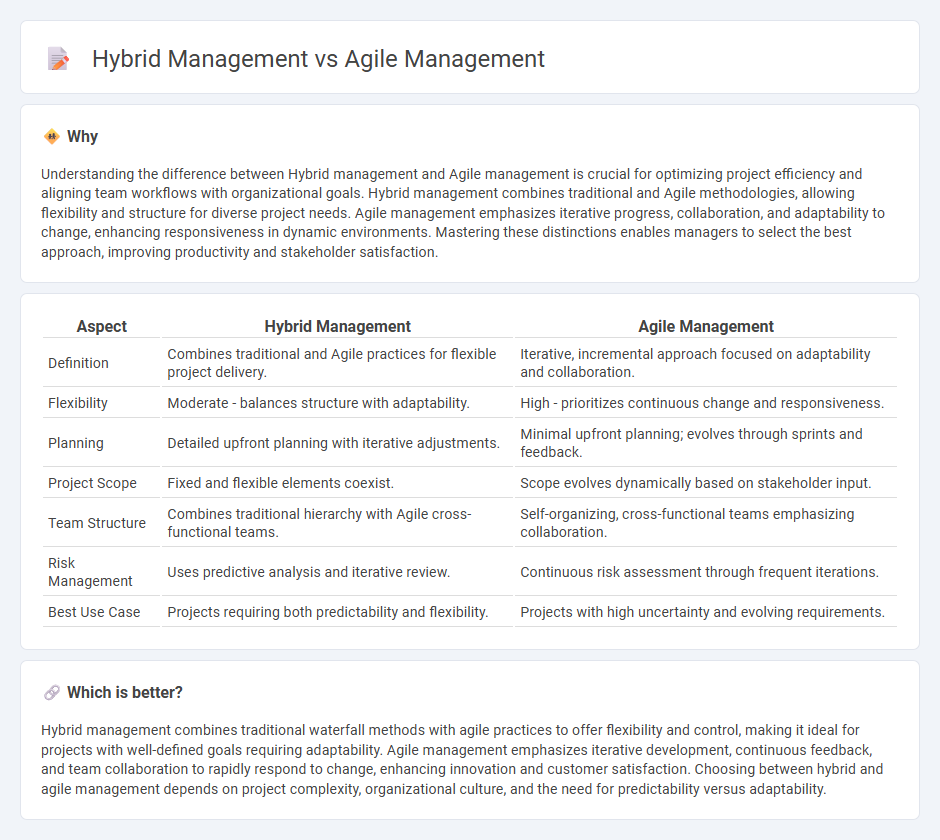Click cell 'Self-organizing, cross-functional teams emphasizing collaboration'

point(706,523)
